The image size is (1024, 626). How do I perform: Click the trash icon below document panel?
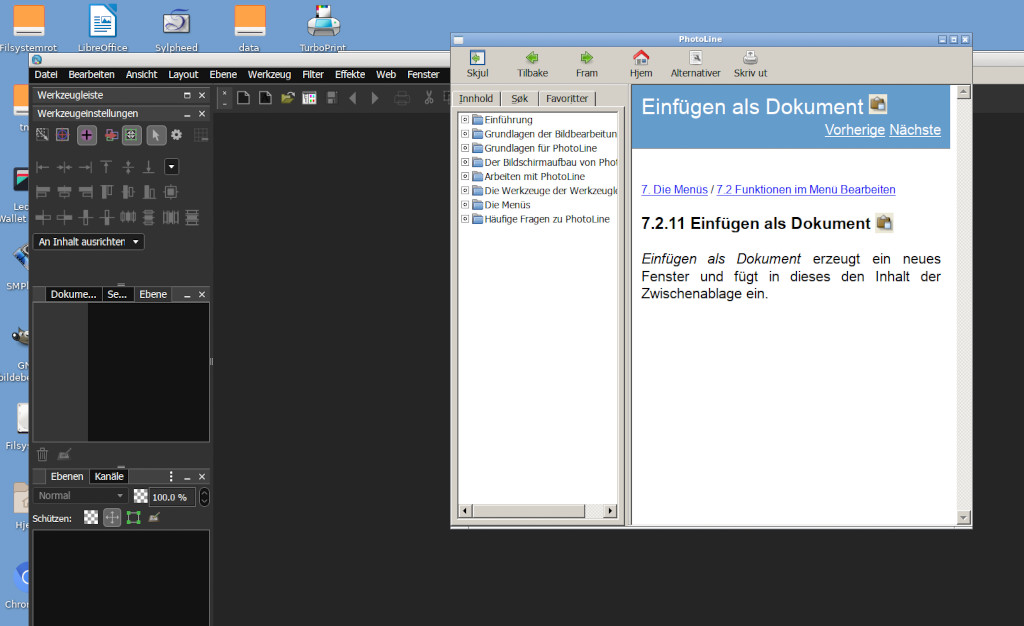coord(42,454)
